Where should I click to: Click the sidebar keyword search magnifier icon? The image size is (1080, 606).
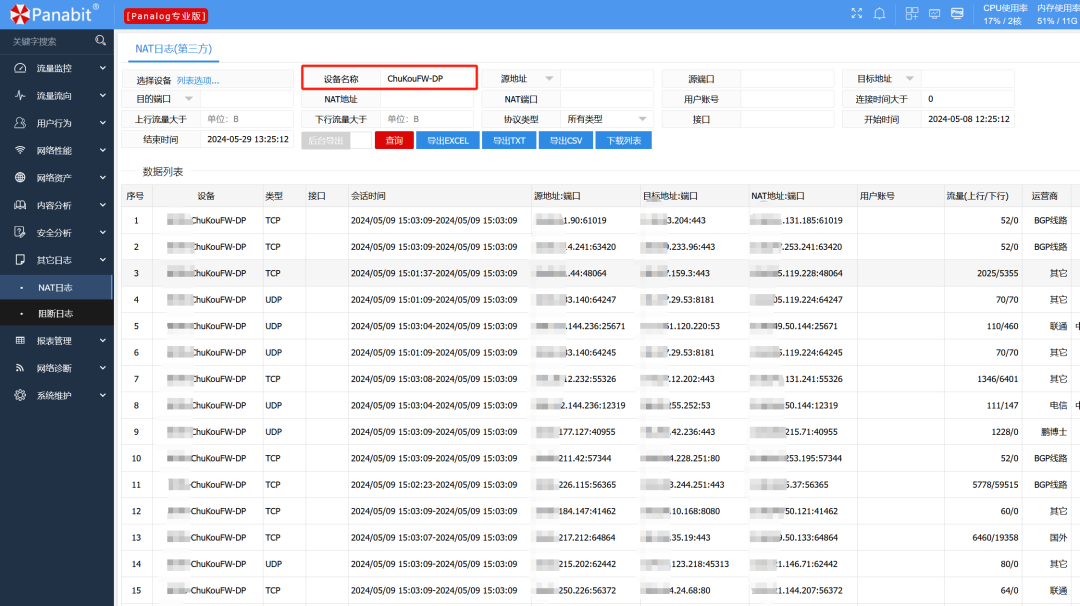click(x=101, y=41)
